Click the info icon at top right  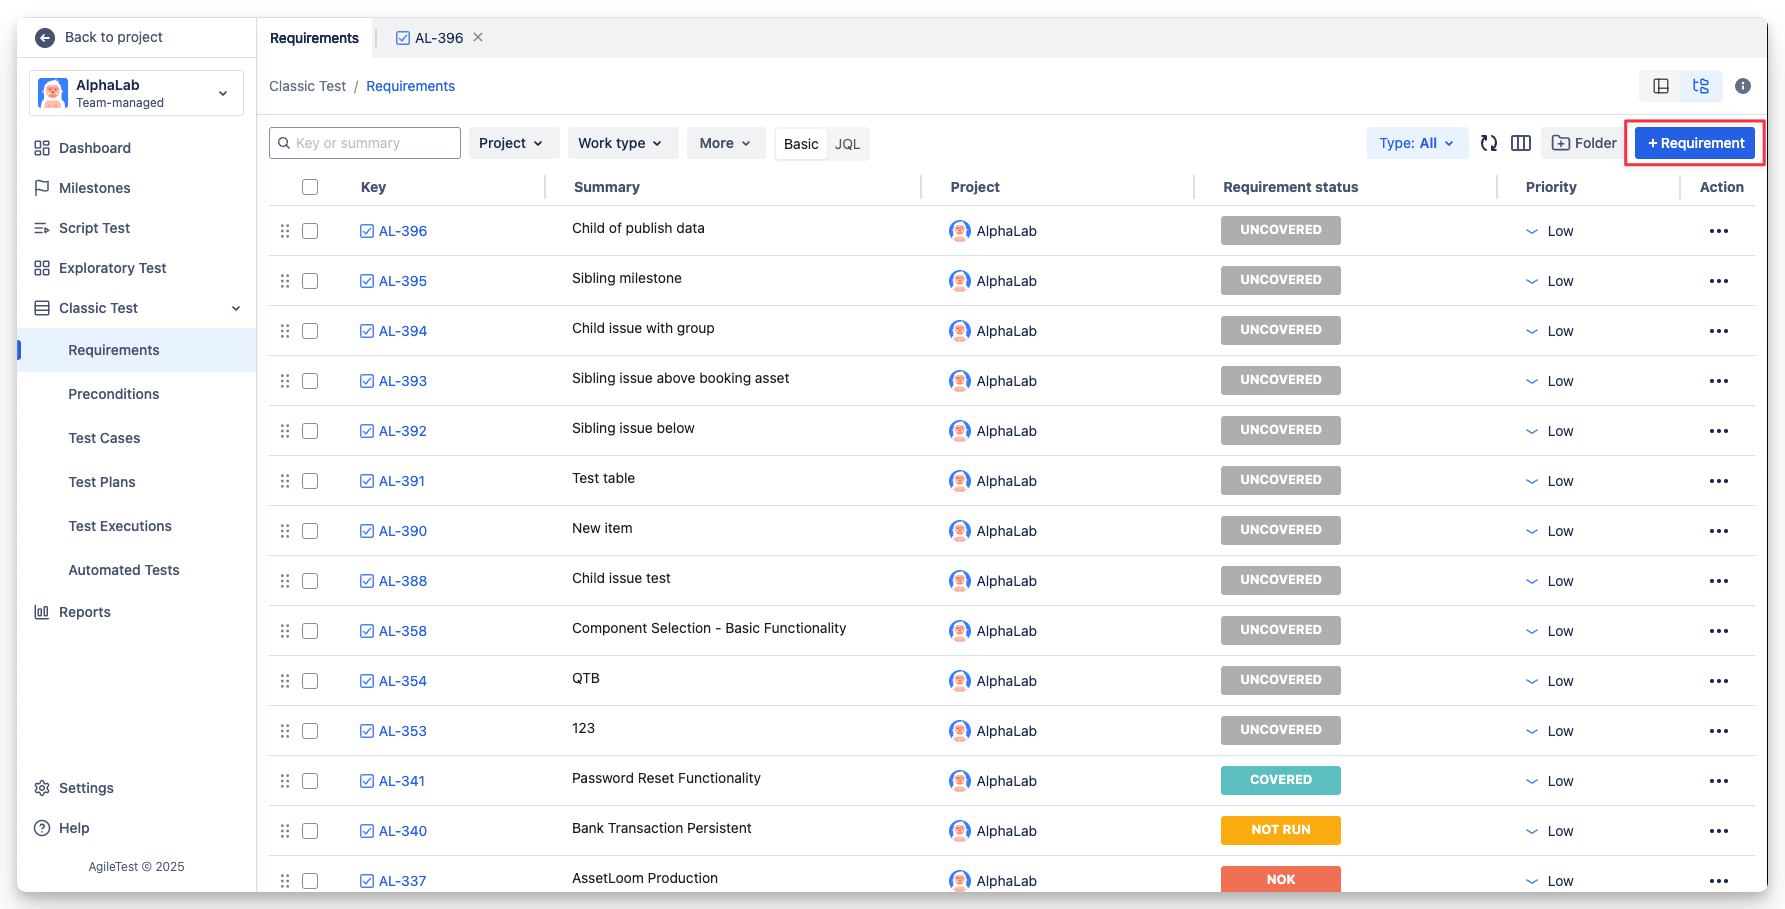tap(1742, 86)
